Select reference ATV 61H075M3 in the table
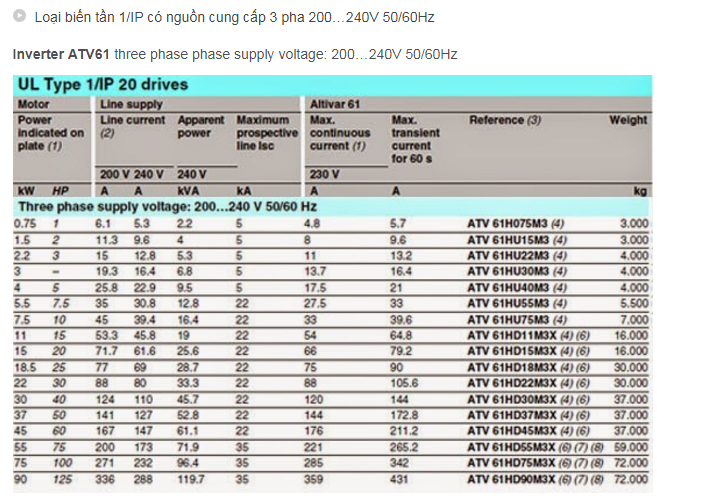 point(514,223)
